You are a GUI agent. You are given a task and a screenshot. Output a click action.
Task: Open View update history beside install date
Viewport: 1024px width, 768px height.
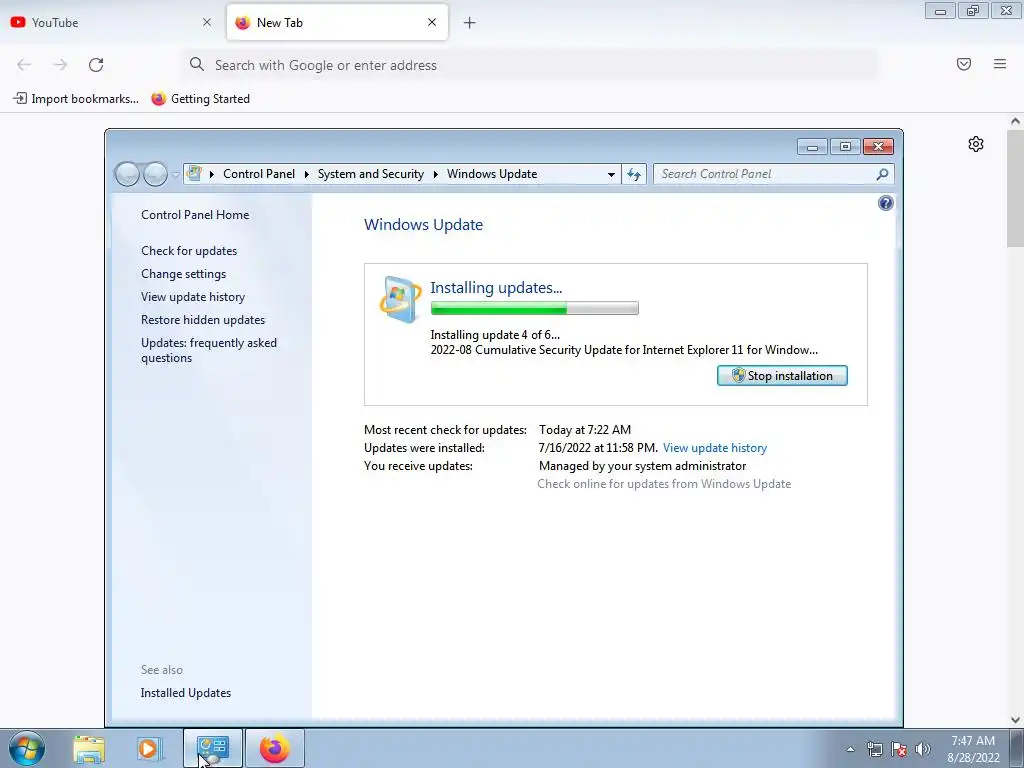pos(714,448)
